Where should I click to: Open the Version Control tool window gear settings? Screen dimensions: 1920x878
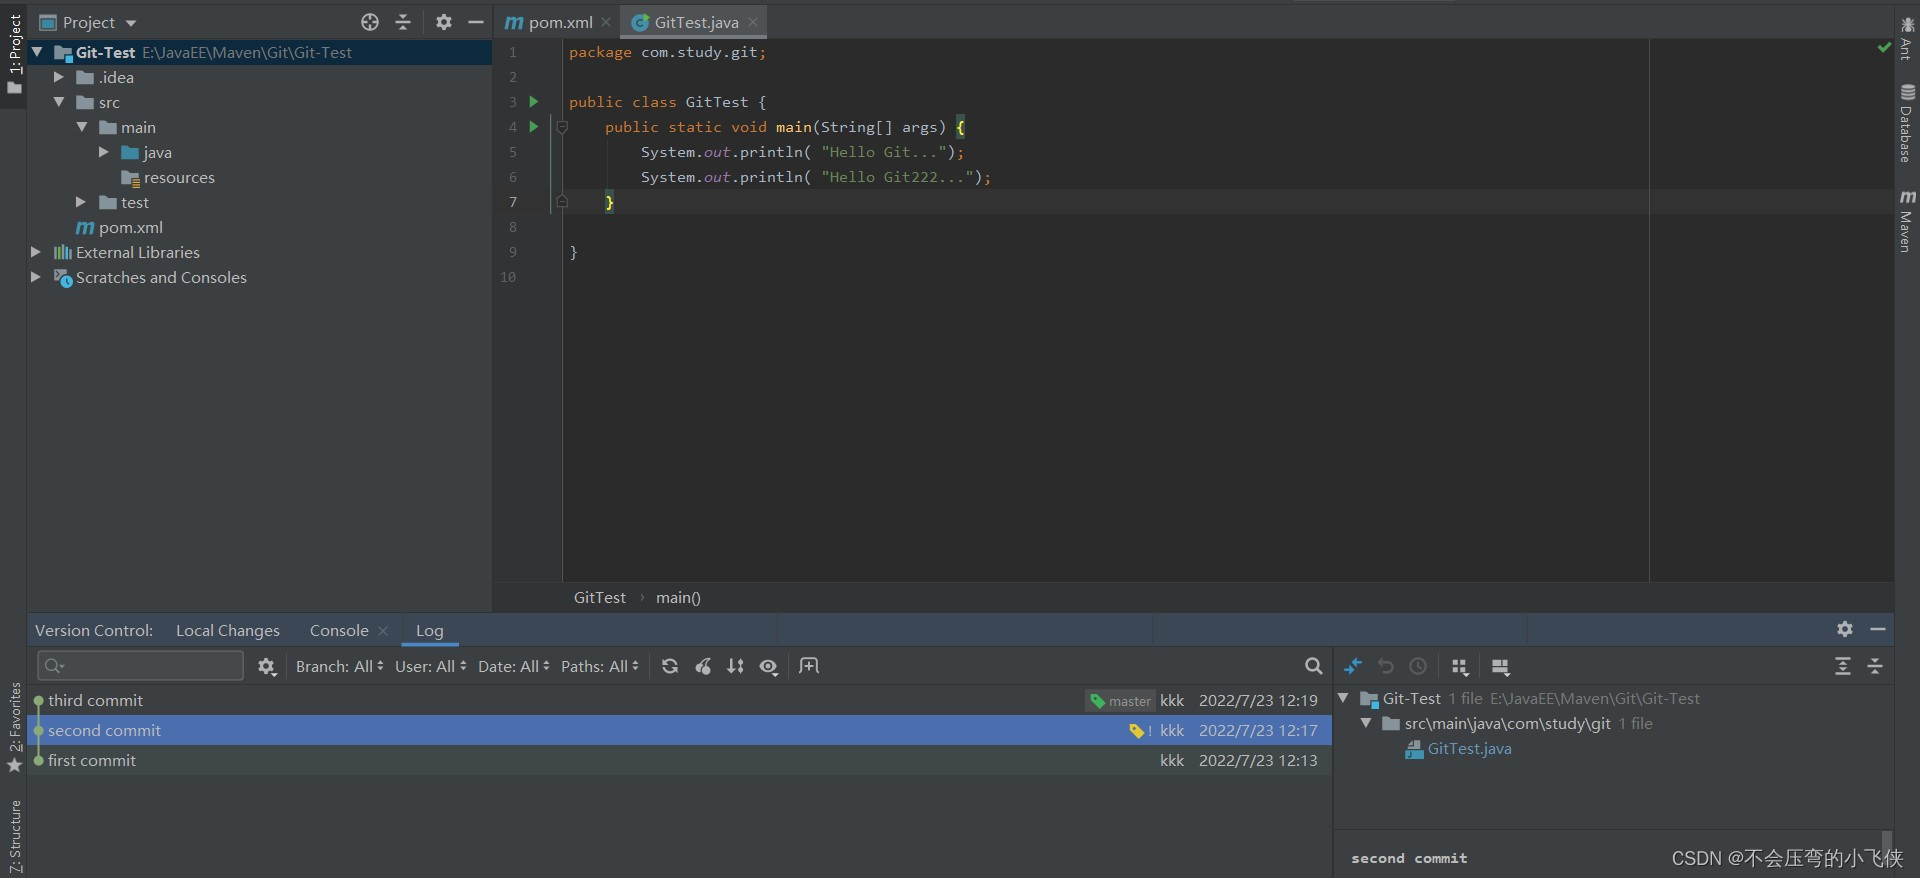click(x=1845, y=629)
